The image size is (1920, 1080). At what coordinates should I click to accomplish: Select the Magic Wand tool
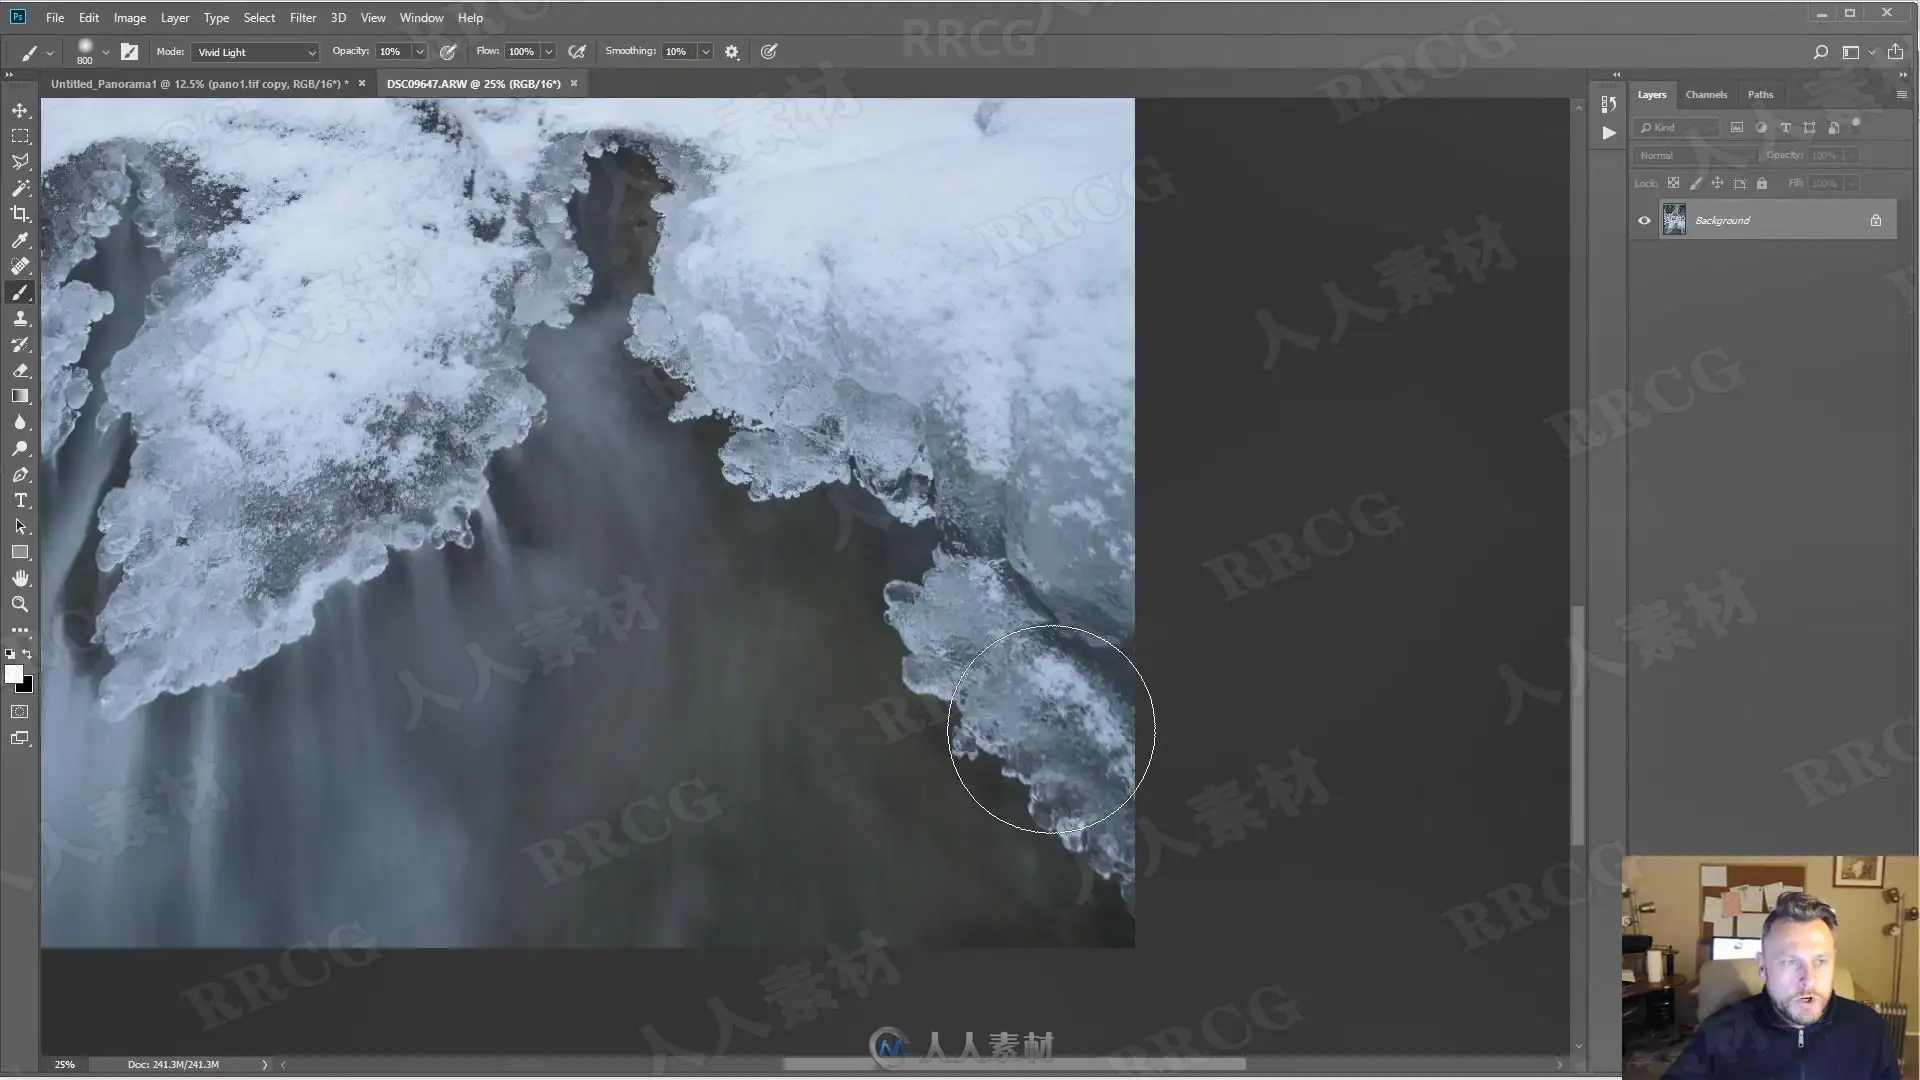tap(20, 188)
